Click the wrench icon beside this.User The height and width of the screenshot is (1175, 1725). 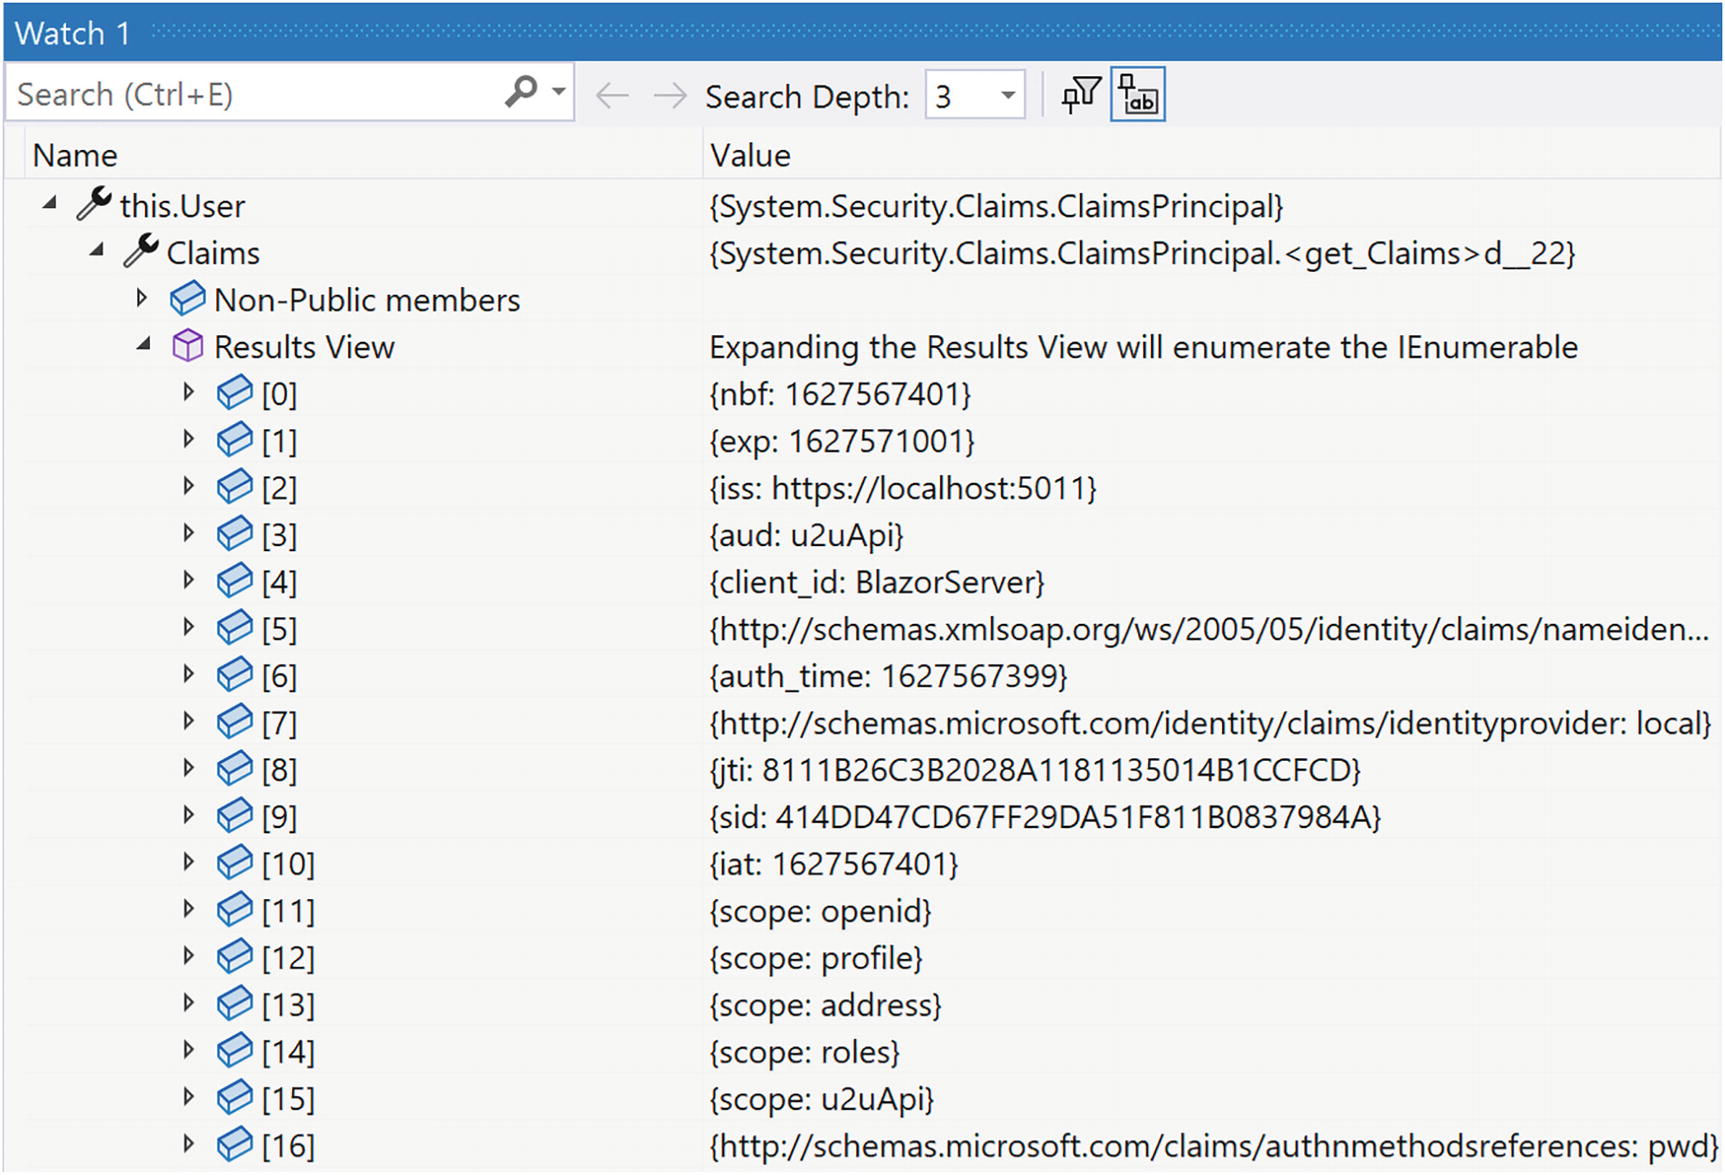pos(94,205)
